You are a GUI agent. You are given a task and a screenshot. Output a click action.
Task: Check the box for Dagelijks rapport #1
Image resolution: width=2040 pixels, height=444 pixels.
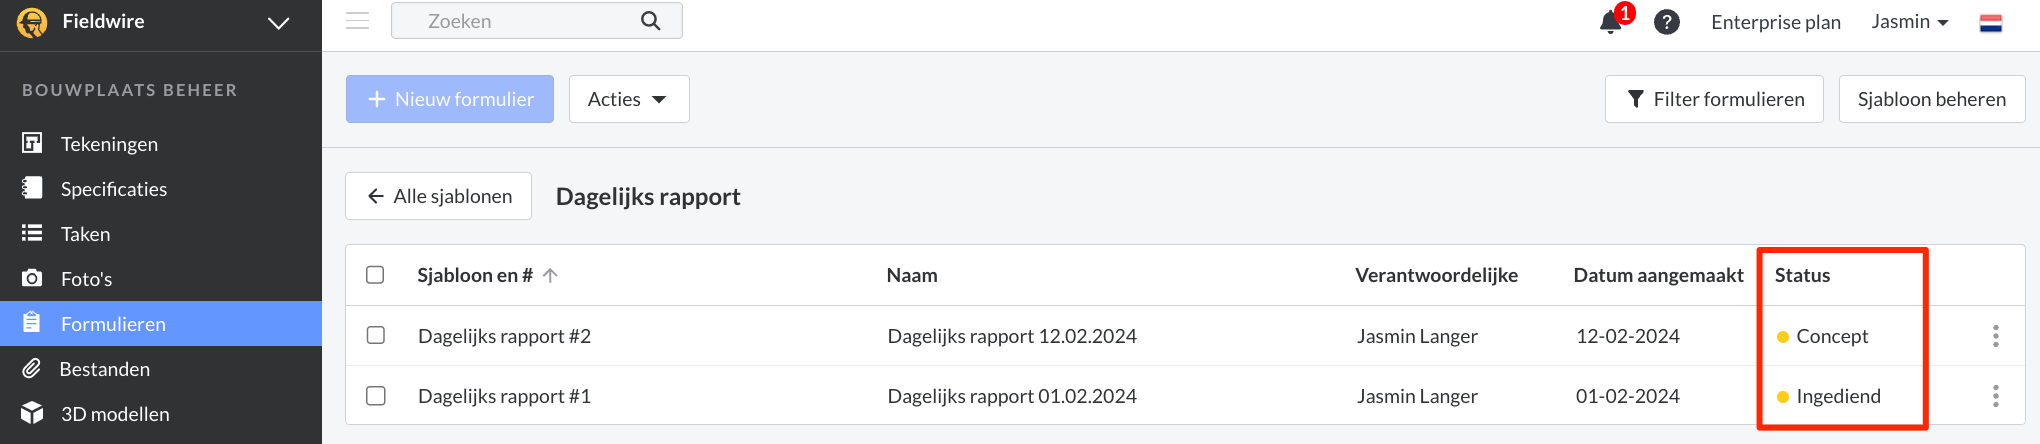376,396
